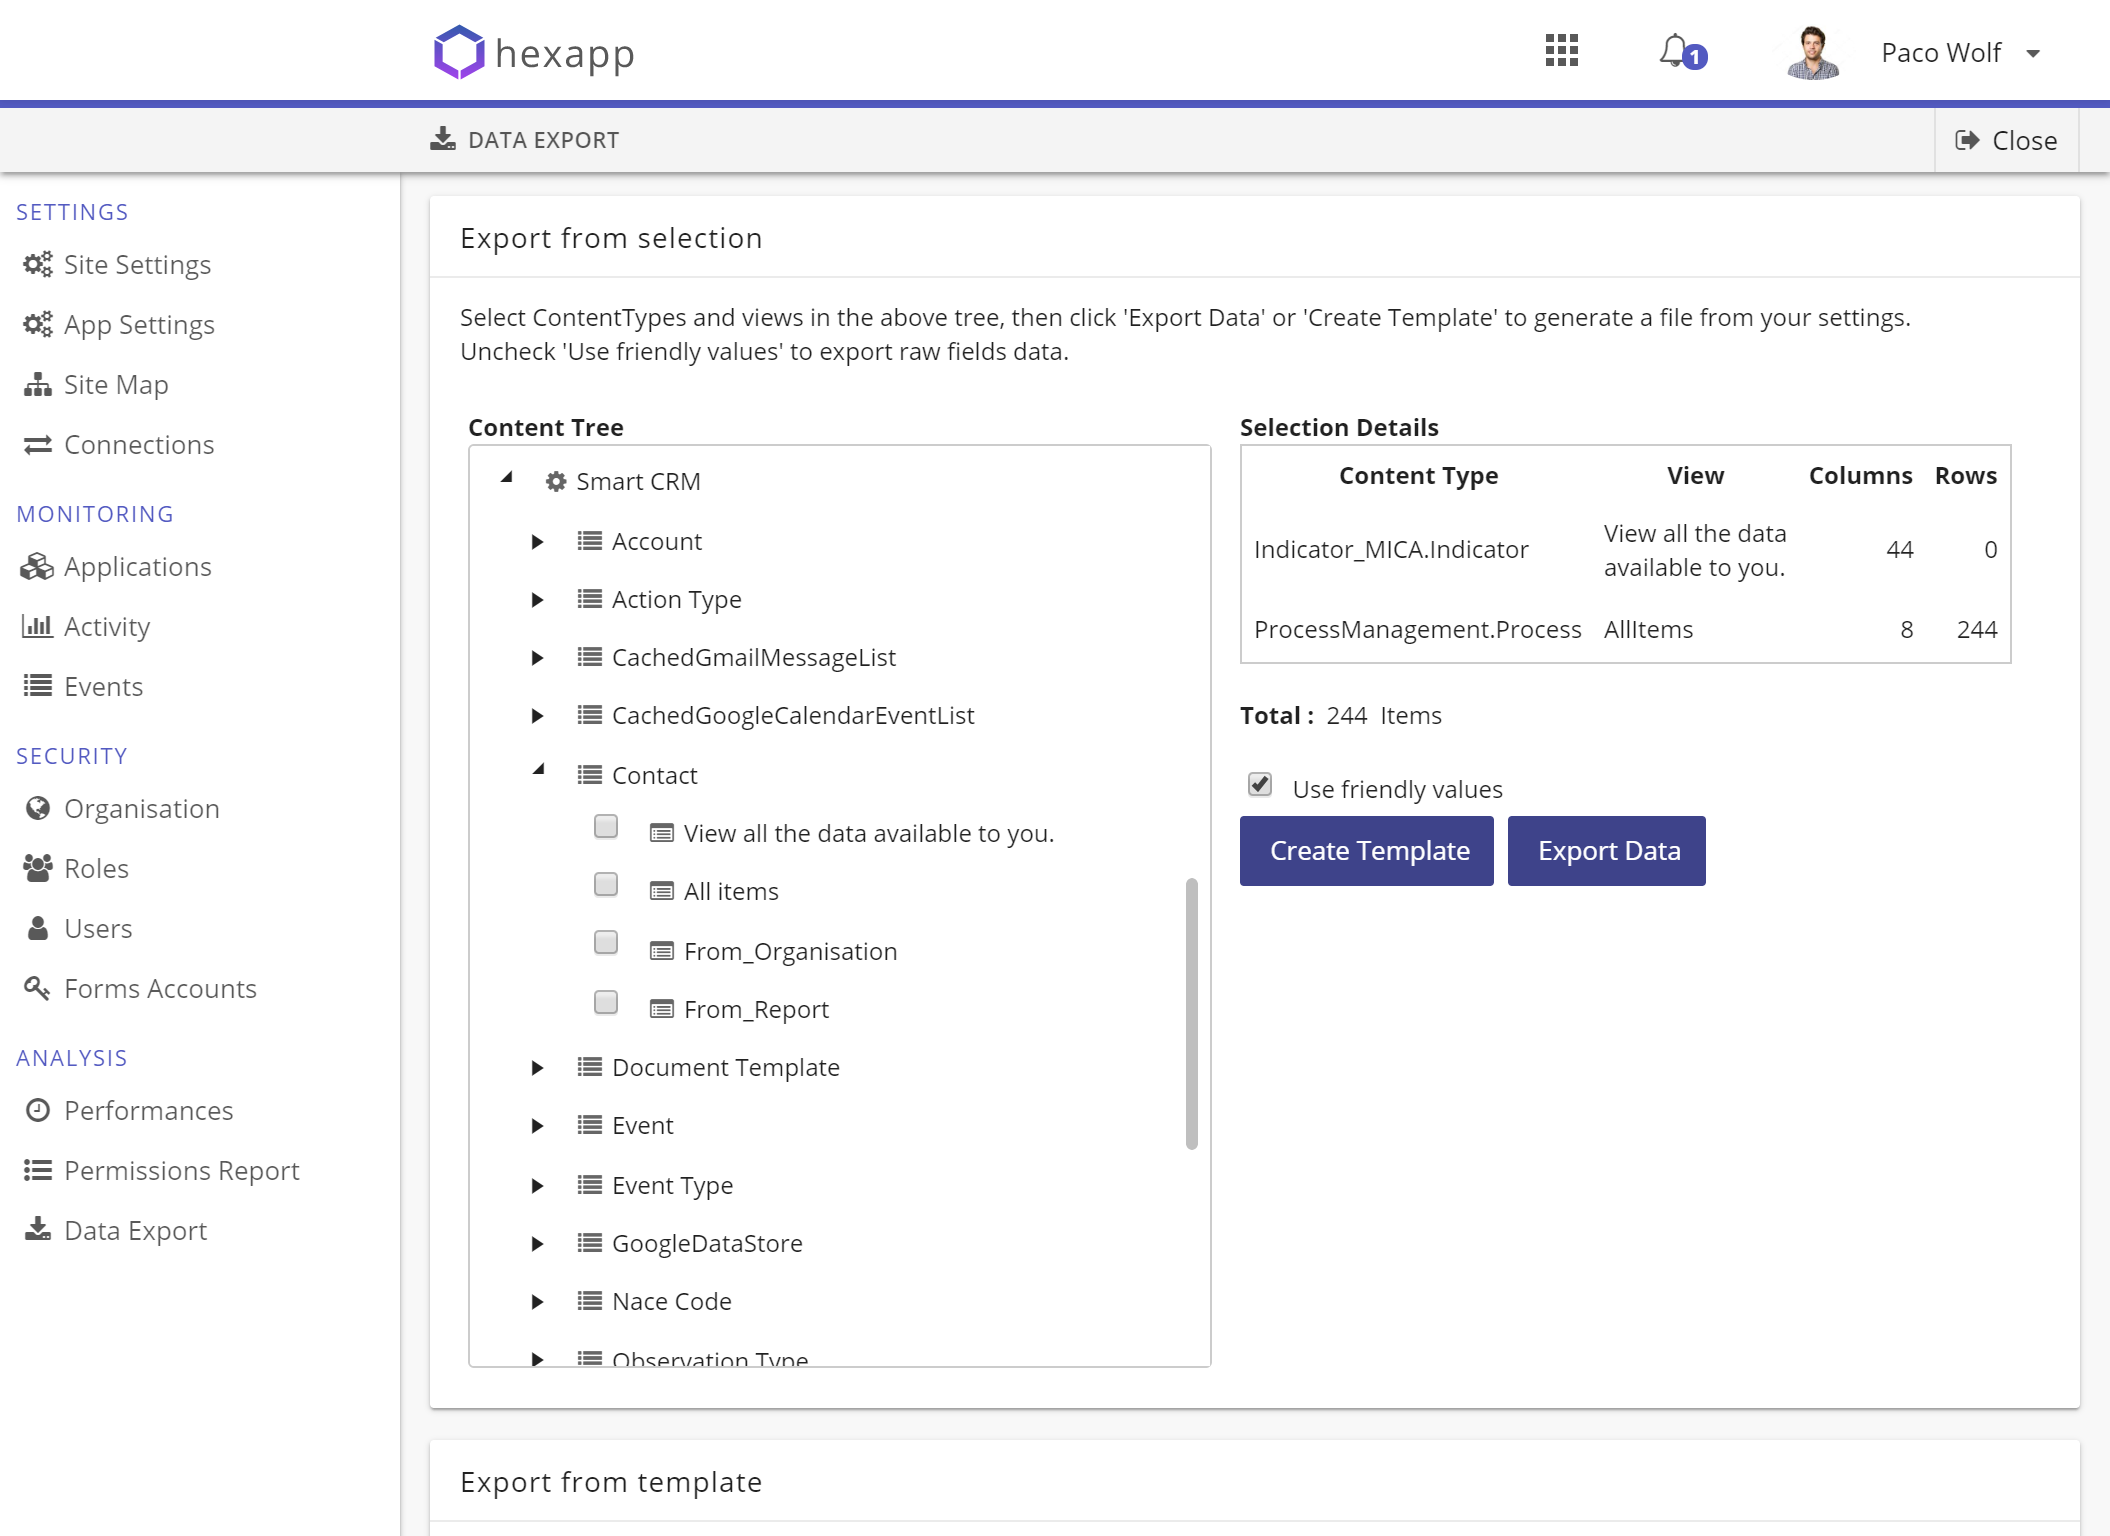The height and width of the screenshot is (1536, 2110).
Task: Expand the Document Template node
Action: (537, 1067)
